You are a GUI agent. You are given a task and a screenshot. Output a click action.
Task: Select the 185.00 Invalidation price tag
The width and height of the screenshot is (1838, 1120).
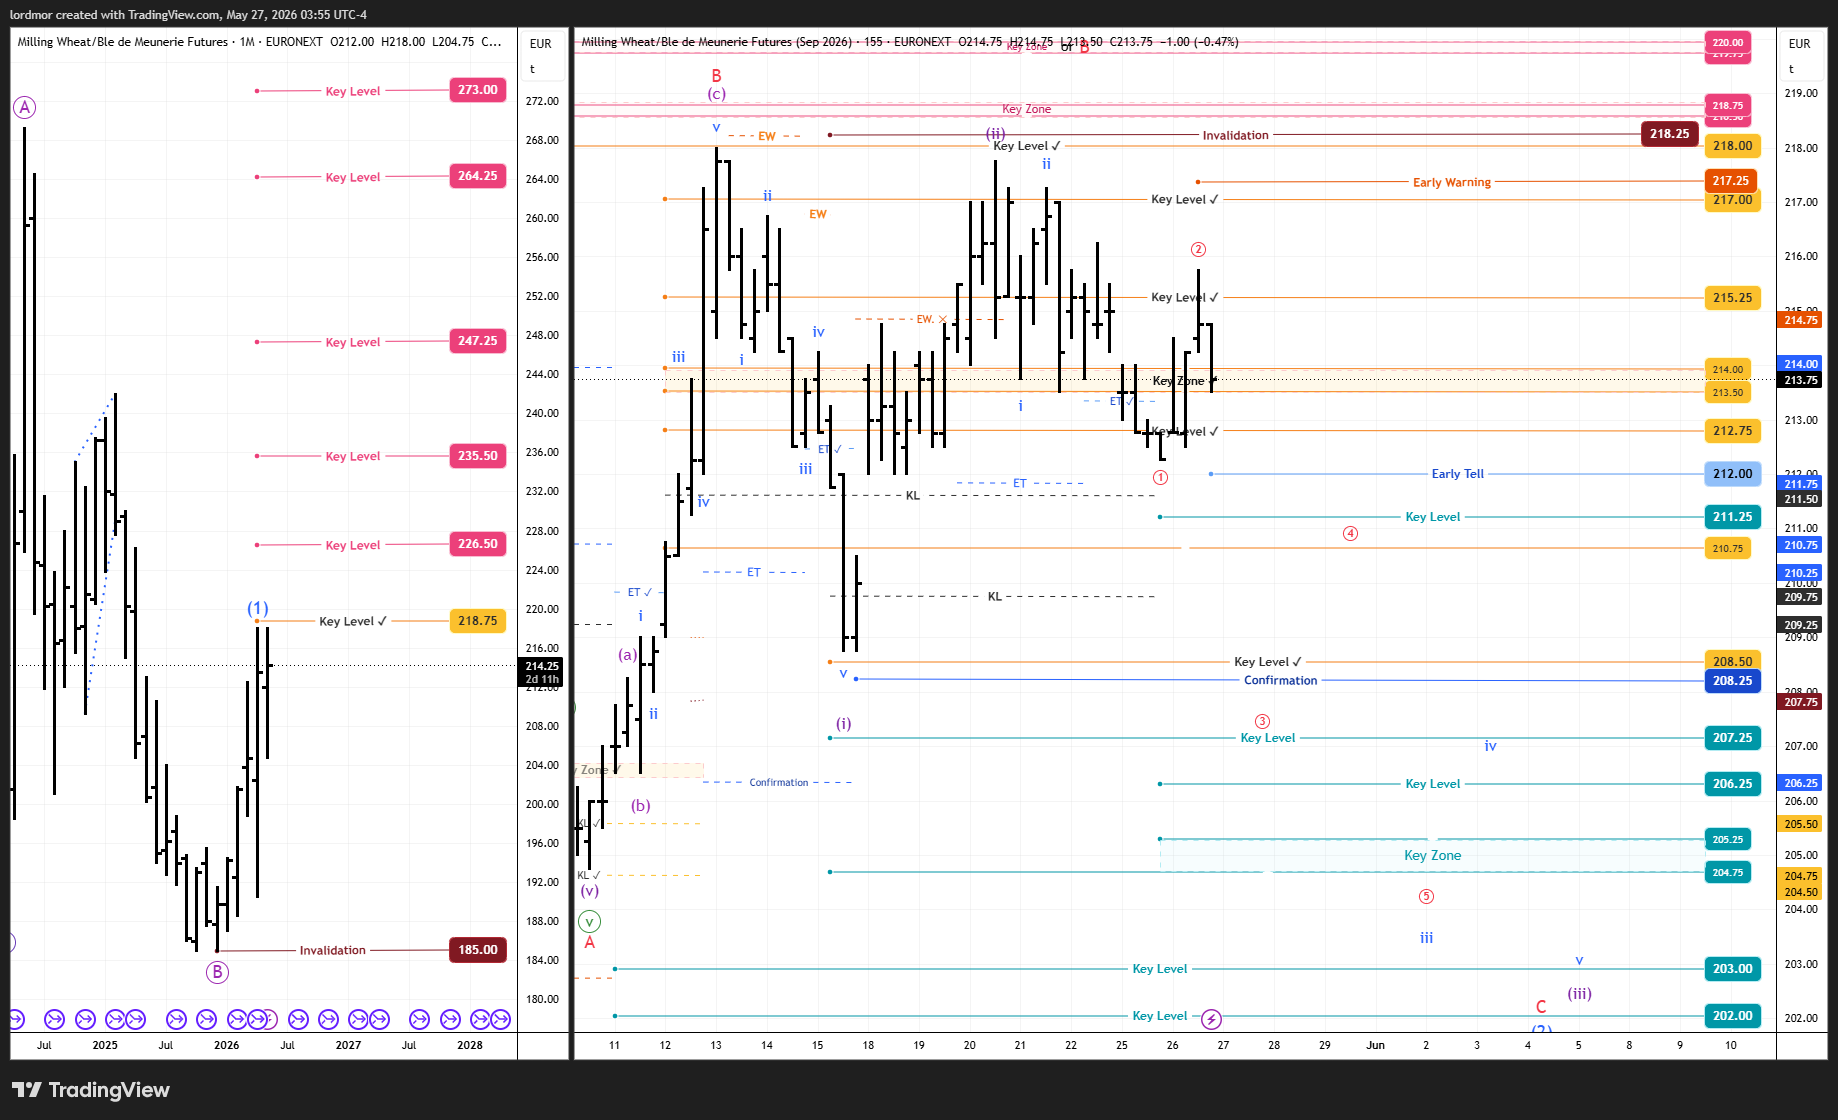pyautogui.click(x=478, y=950)
